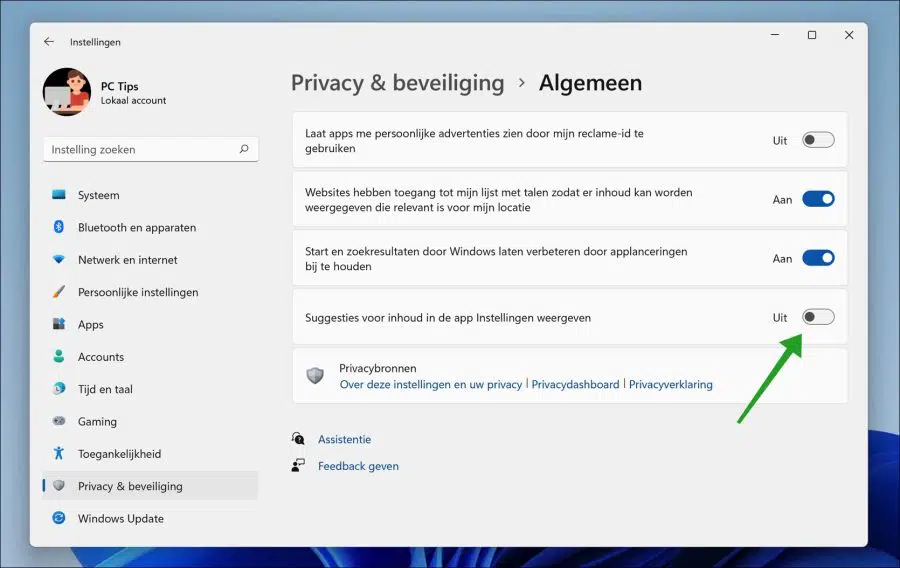Viewport: 900px width, 568px height.
Task: Turn off the websites language list toggle
Action: (818, 199)
